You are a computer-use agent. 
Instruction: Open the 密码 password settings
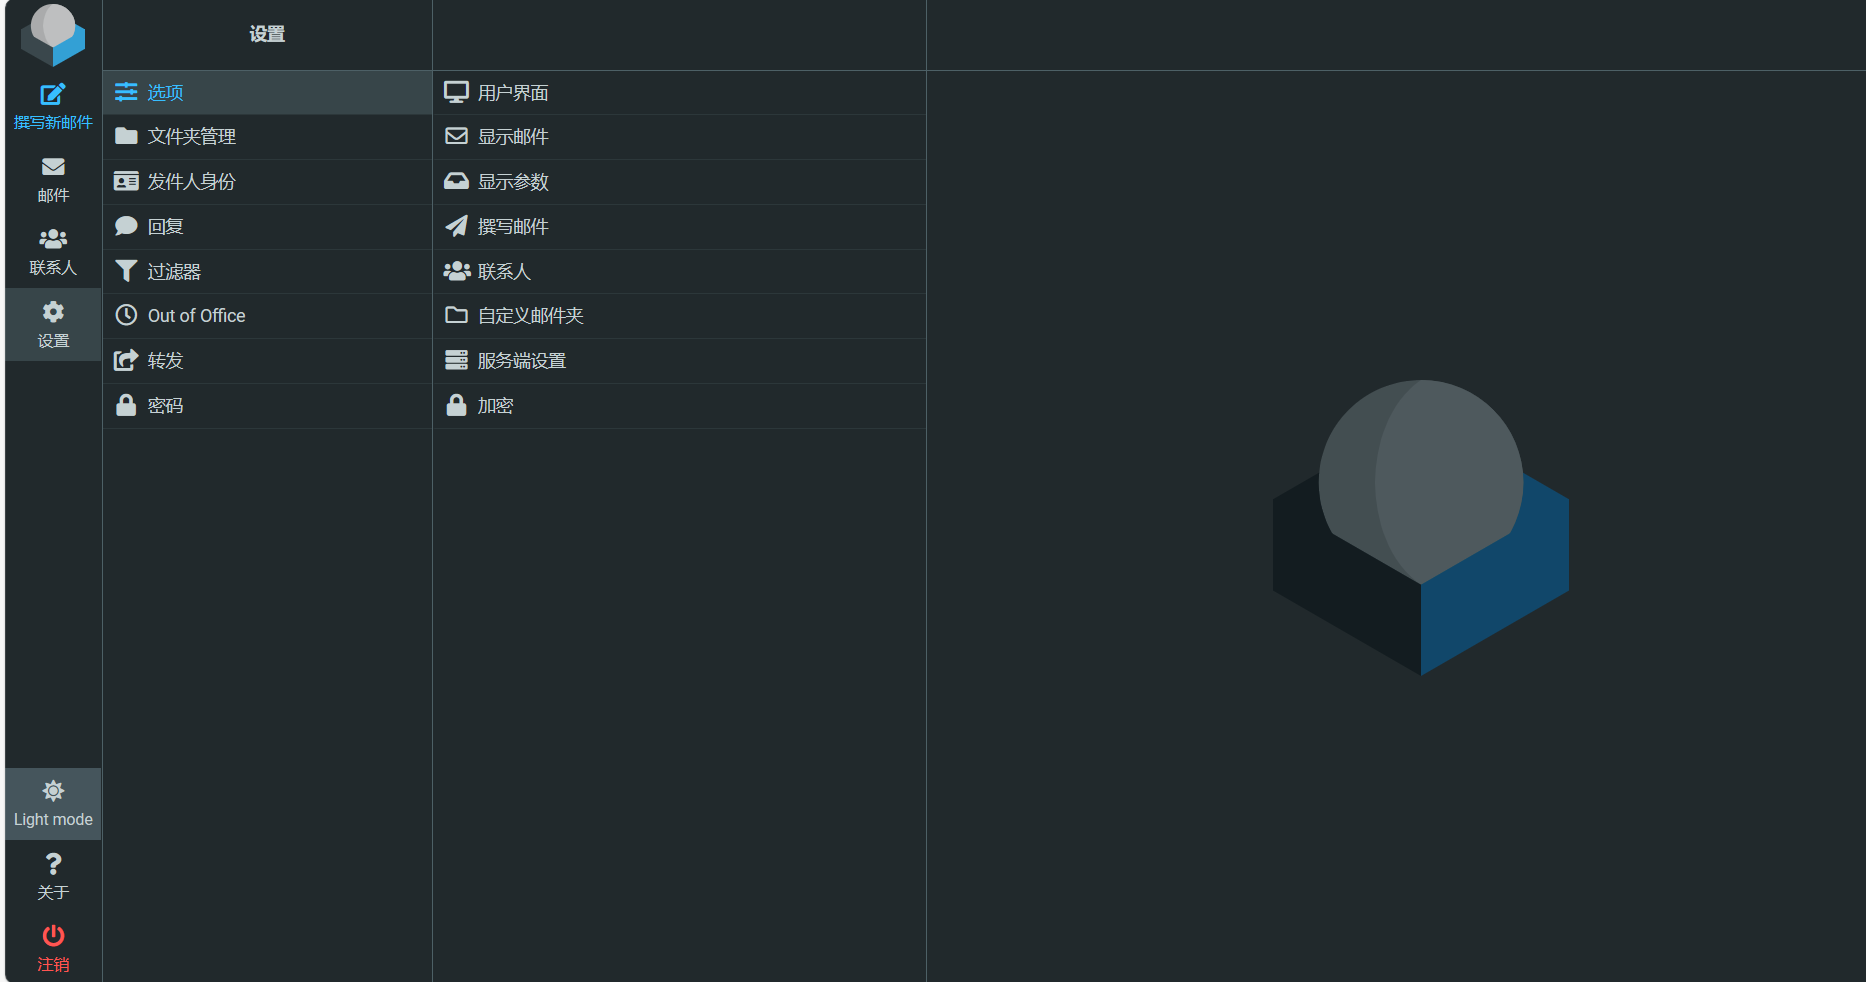(166, 406)
